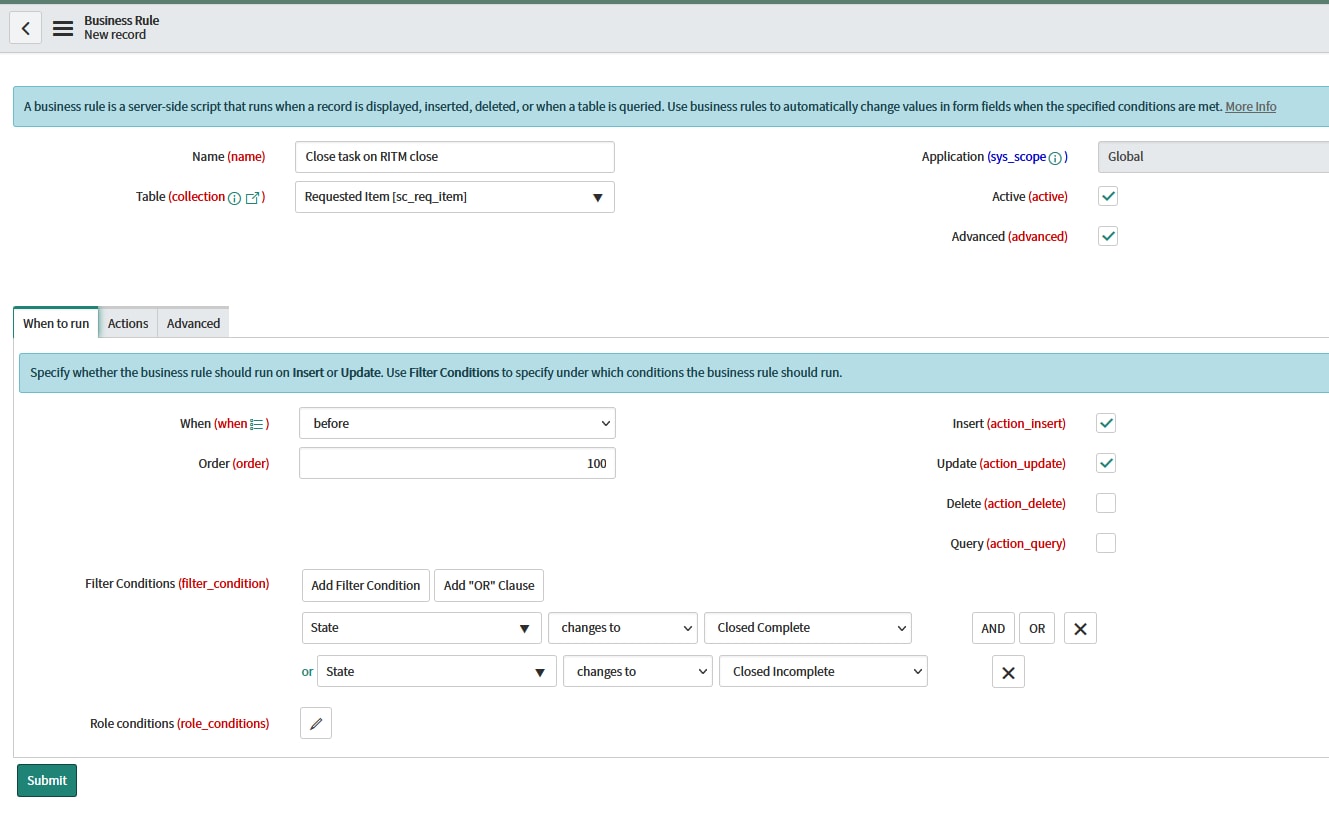Viewport: 1329px width, 837px height.
Task: Enable the Delete action checkbox
Action: tap(1105, 503)
